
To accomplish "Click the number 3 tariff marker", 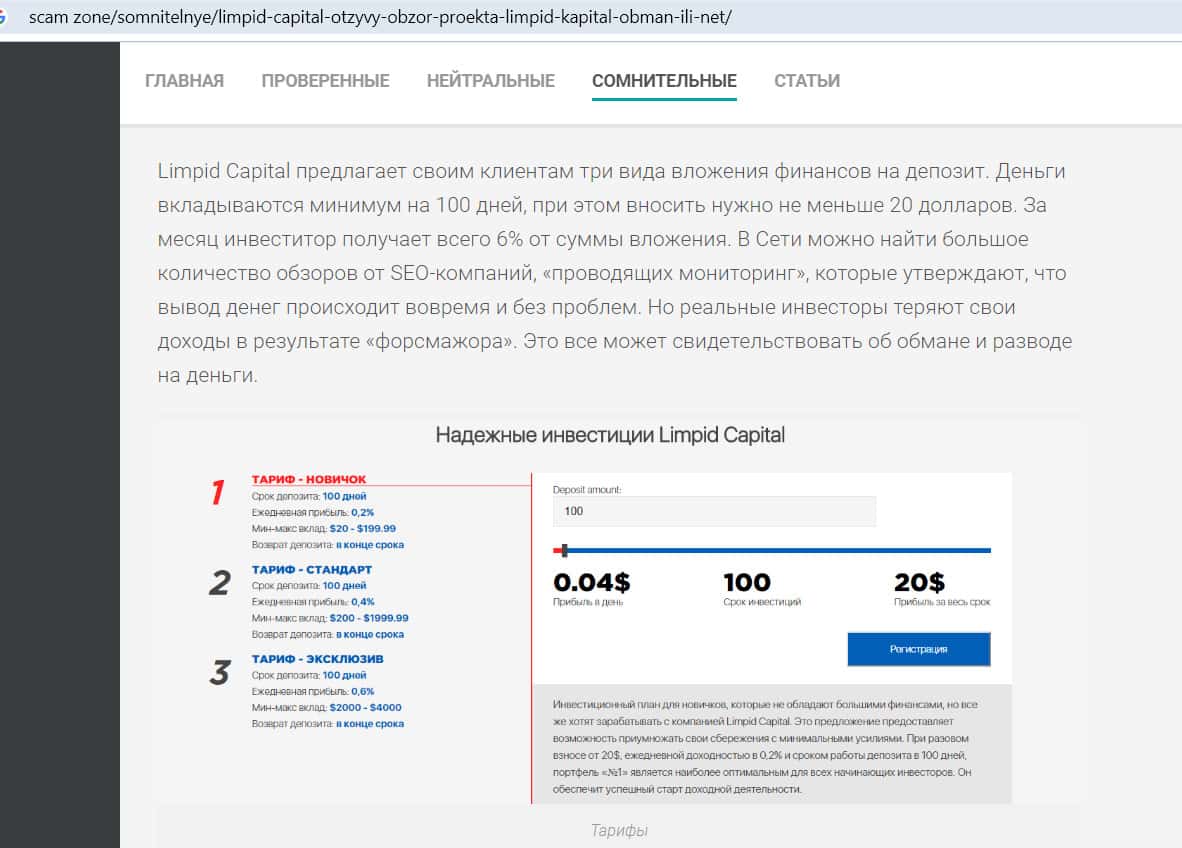I will click(219, 672).
